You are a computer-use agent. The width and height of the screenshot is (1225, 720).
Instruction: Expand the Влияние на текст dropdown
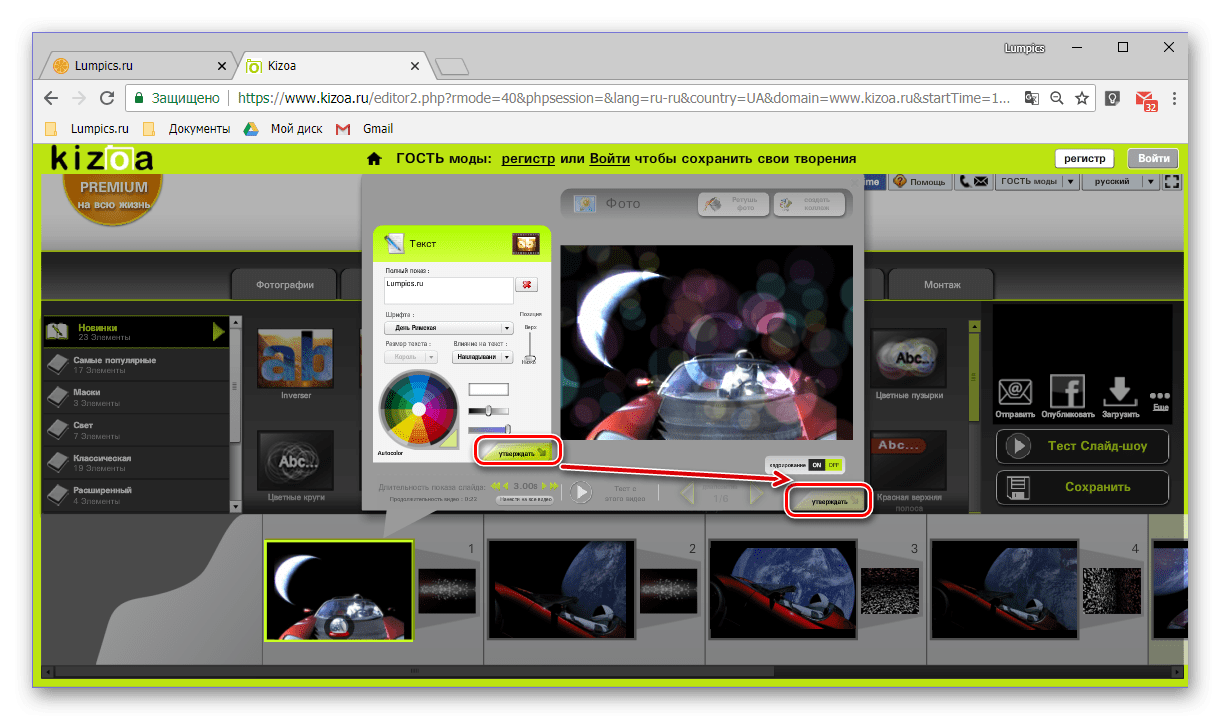[482, 356]
